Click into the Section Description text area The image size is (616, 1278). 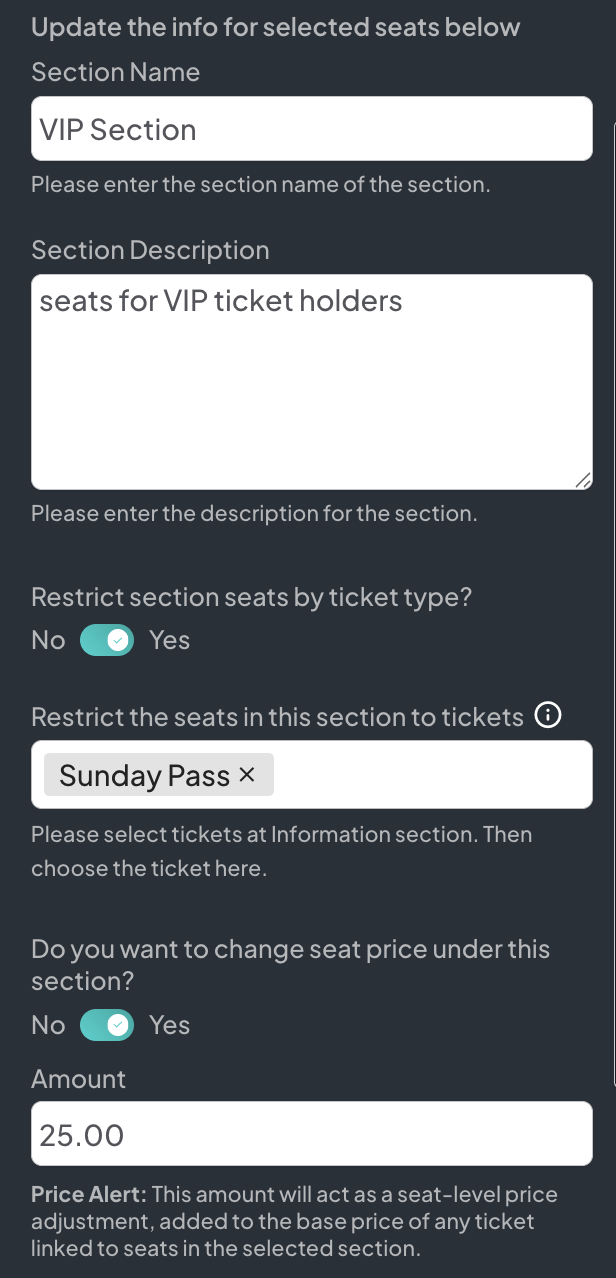(x=312, y=390)
